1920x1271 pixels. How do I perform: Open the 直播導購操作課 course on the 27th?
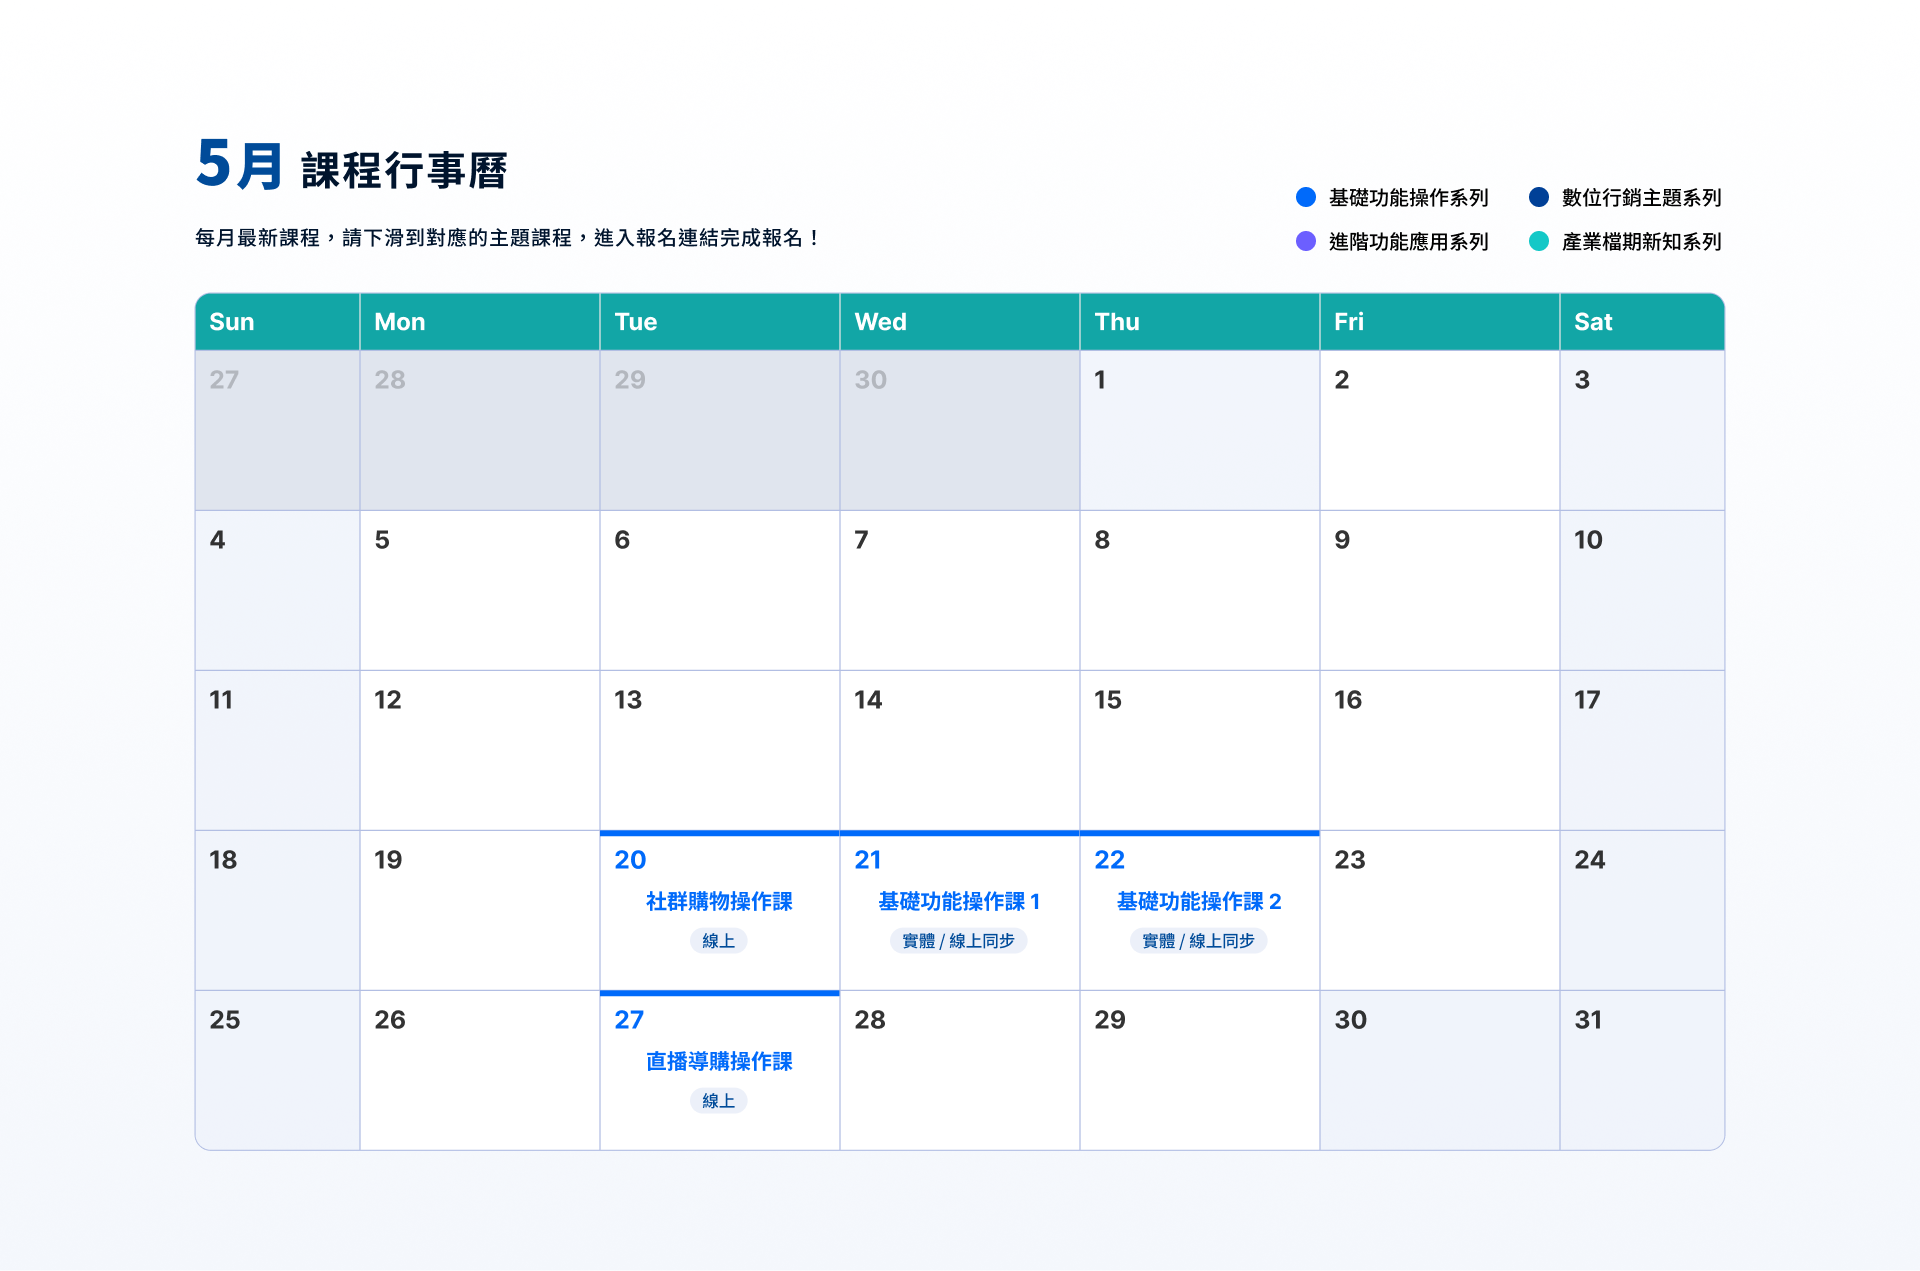(719, 1062)
